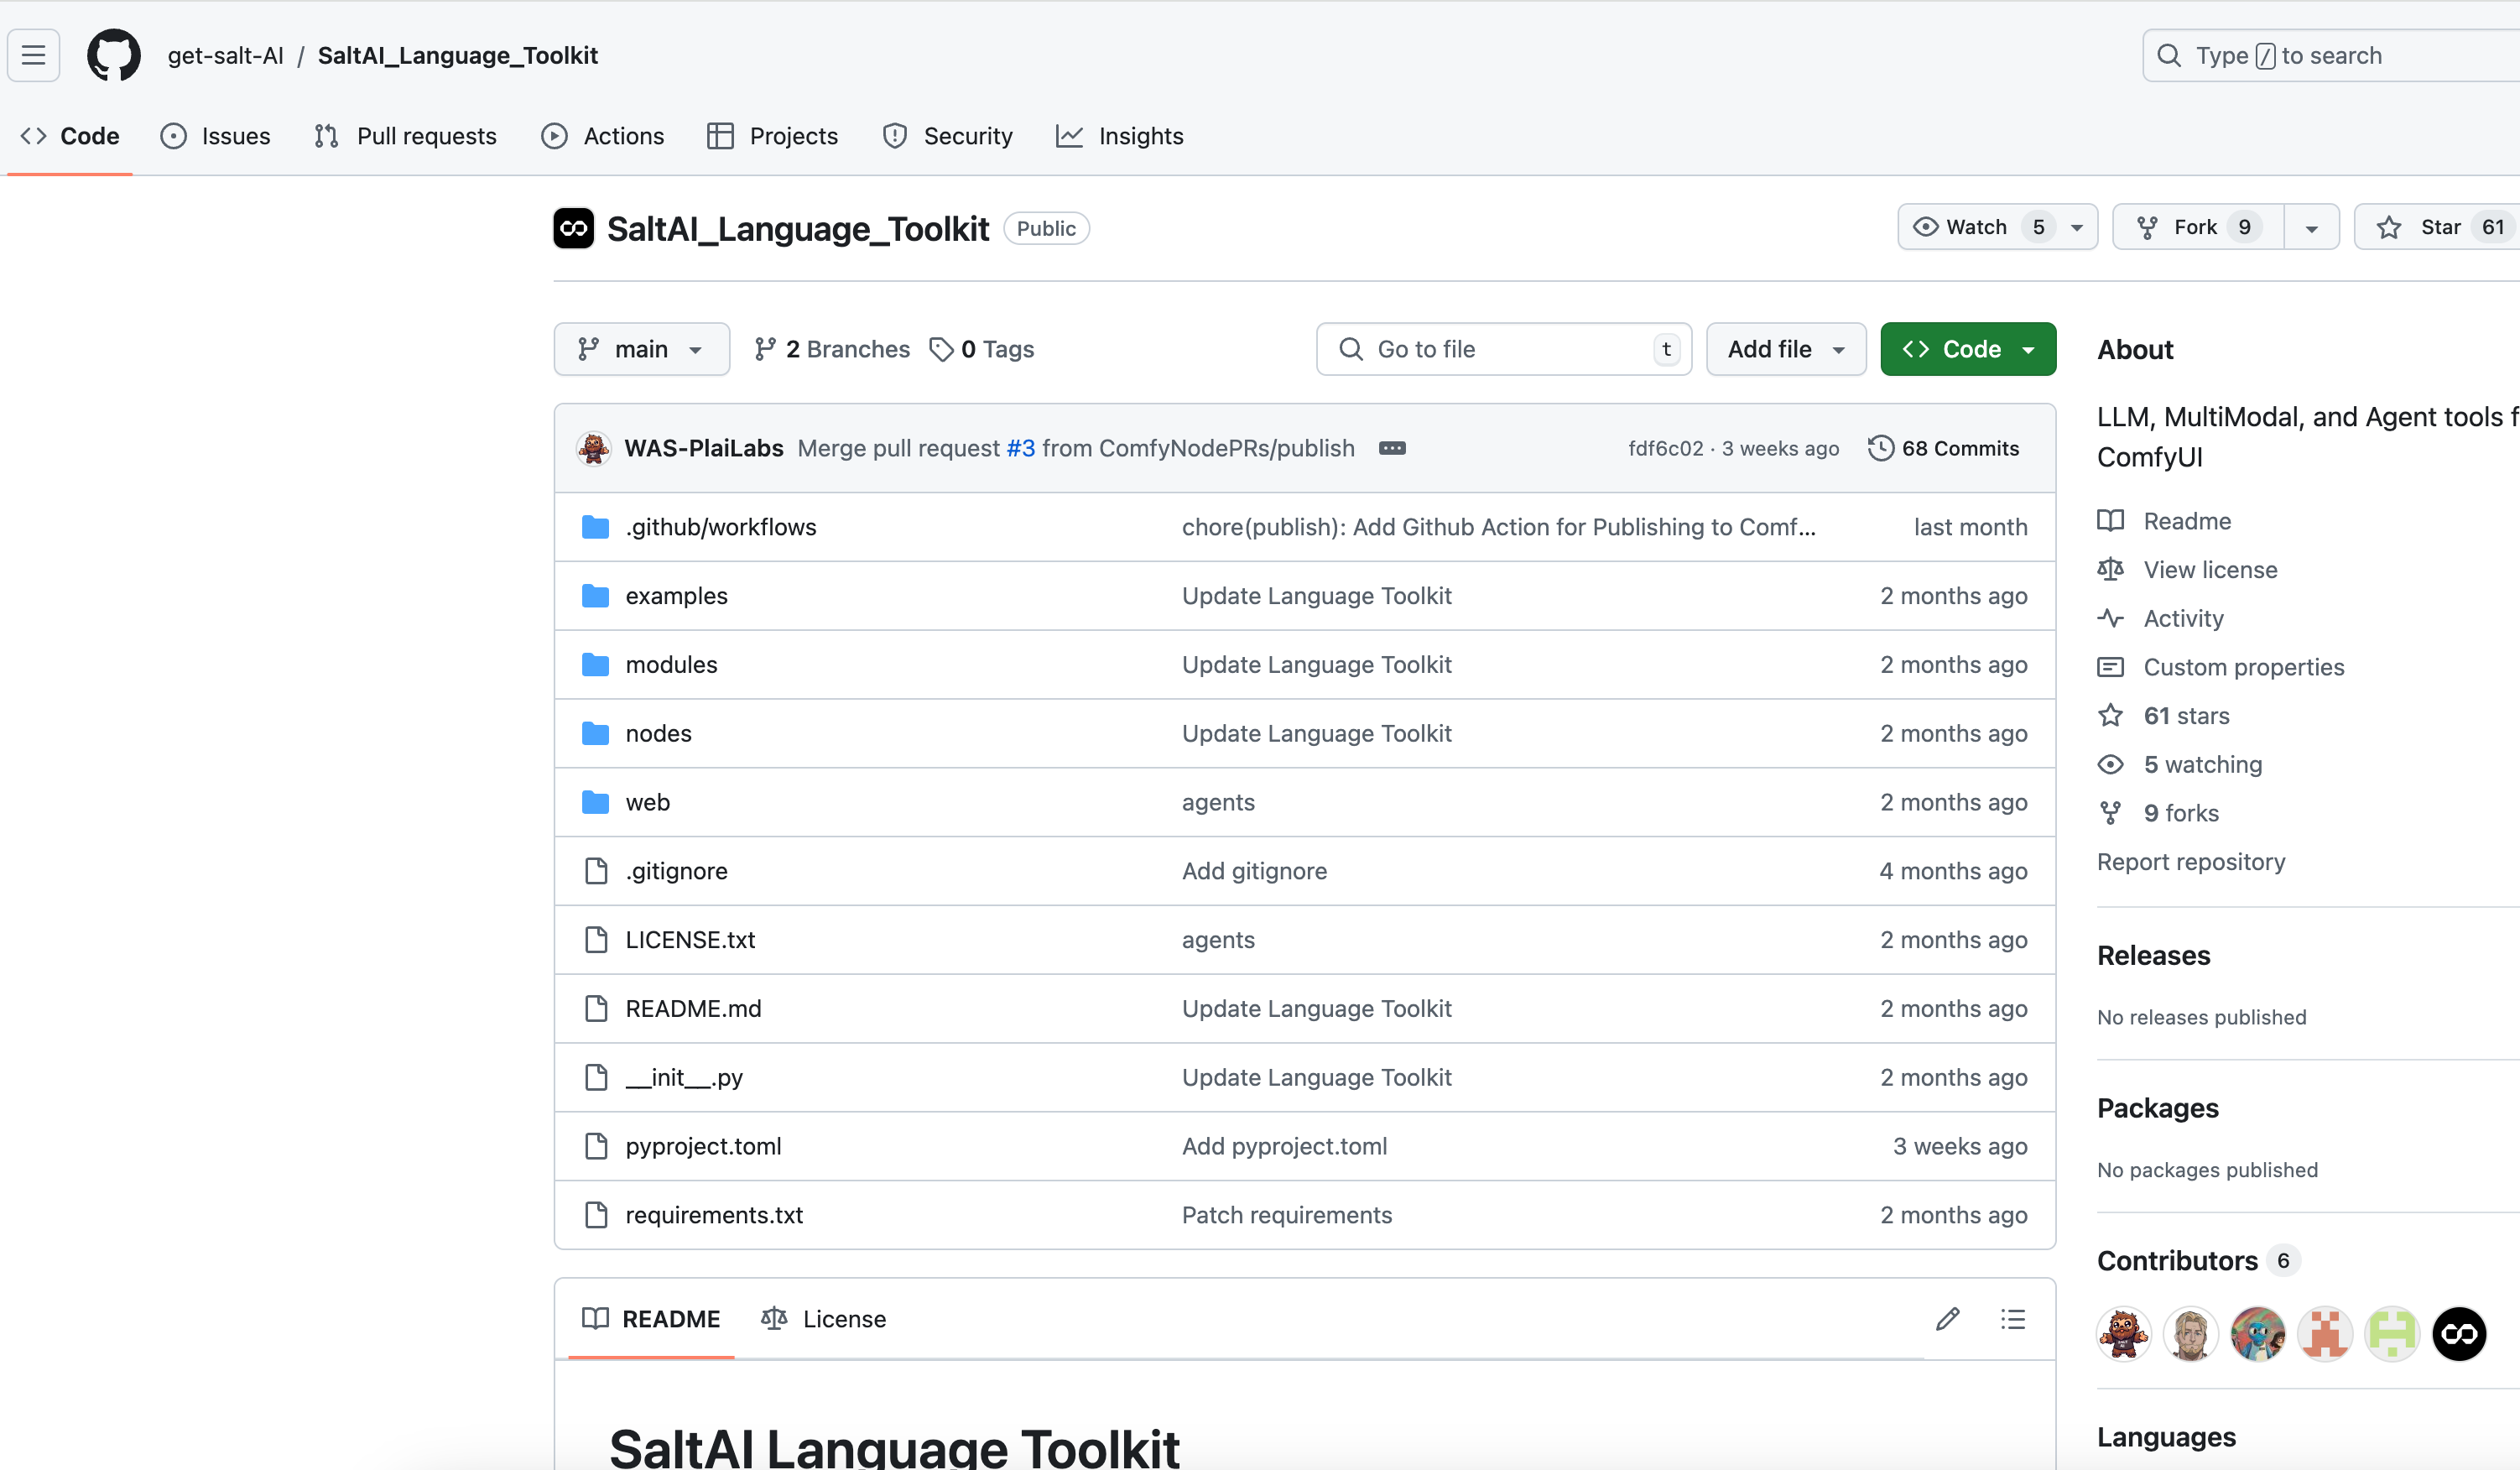2520x1470 pixels.
Task: Click the commit history clock icon
Action: 1880,448
